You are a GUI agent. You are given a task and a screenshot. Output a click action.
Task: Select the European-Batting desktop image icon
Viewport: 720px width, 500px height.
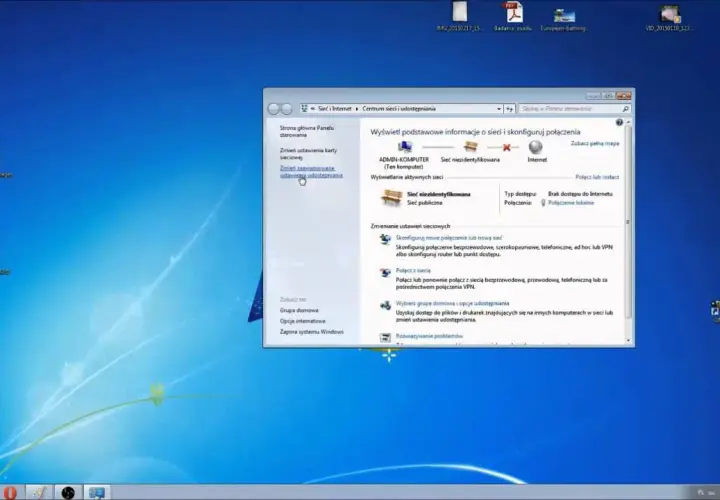click(x=564, y=18)
